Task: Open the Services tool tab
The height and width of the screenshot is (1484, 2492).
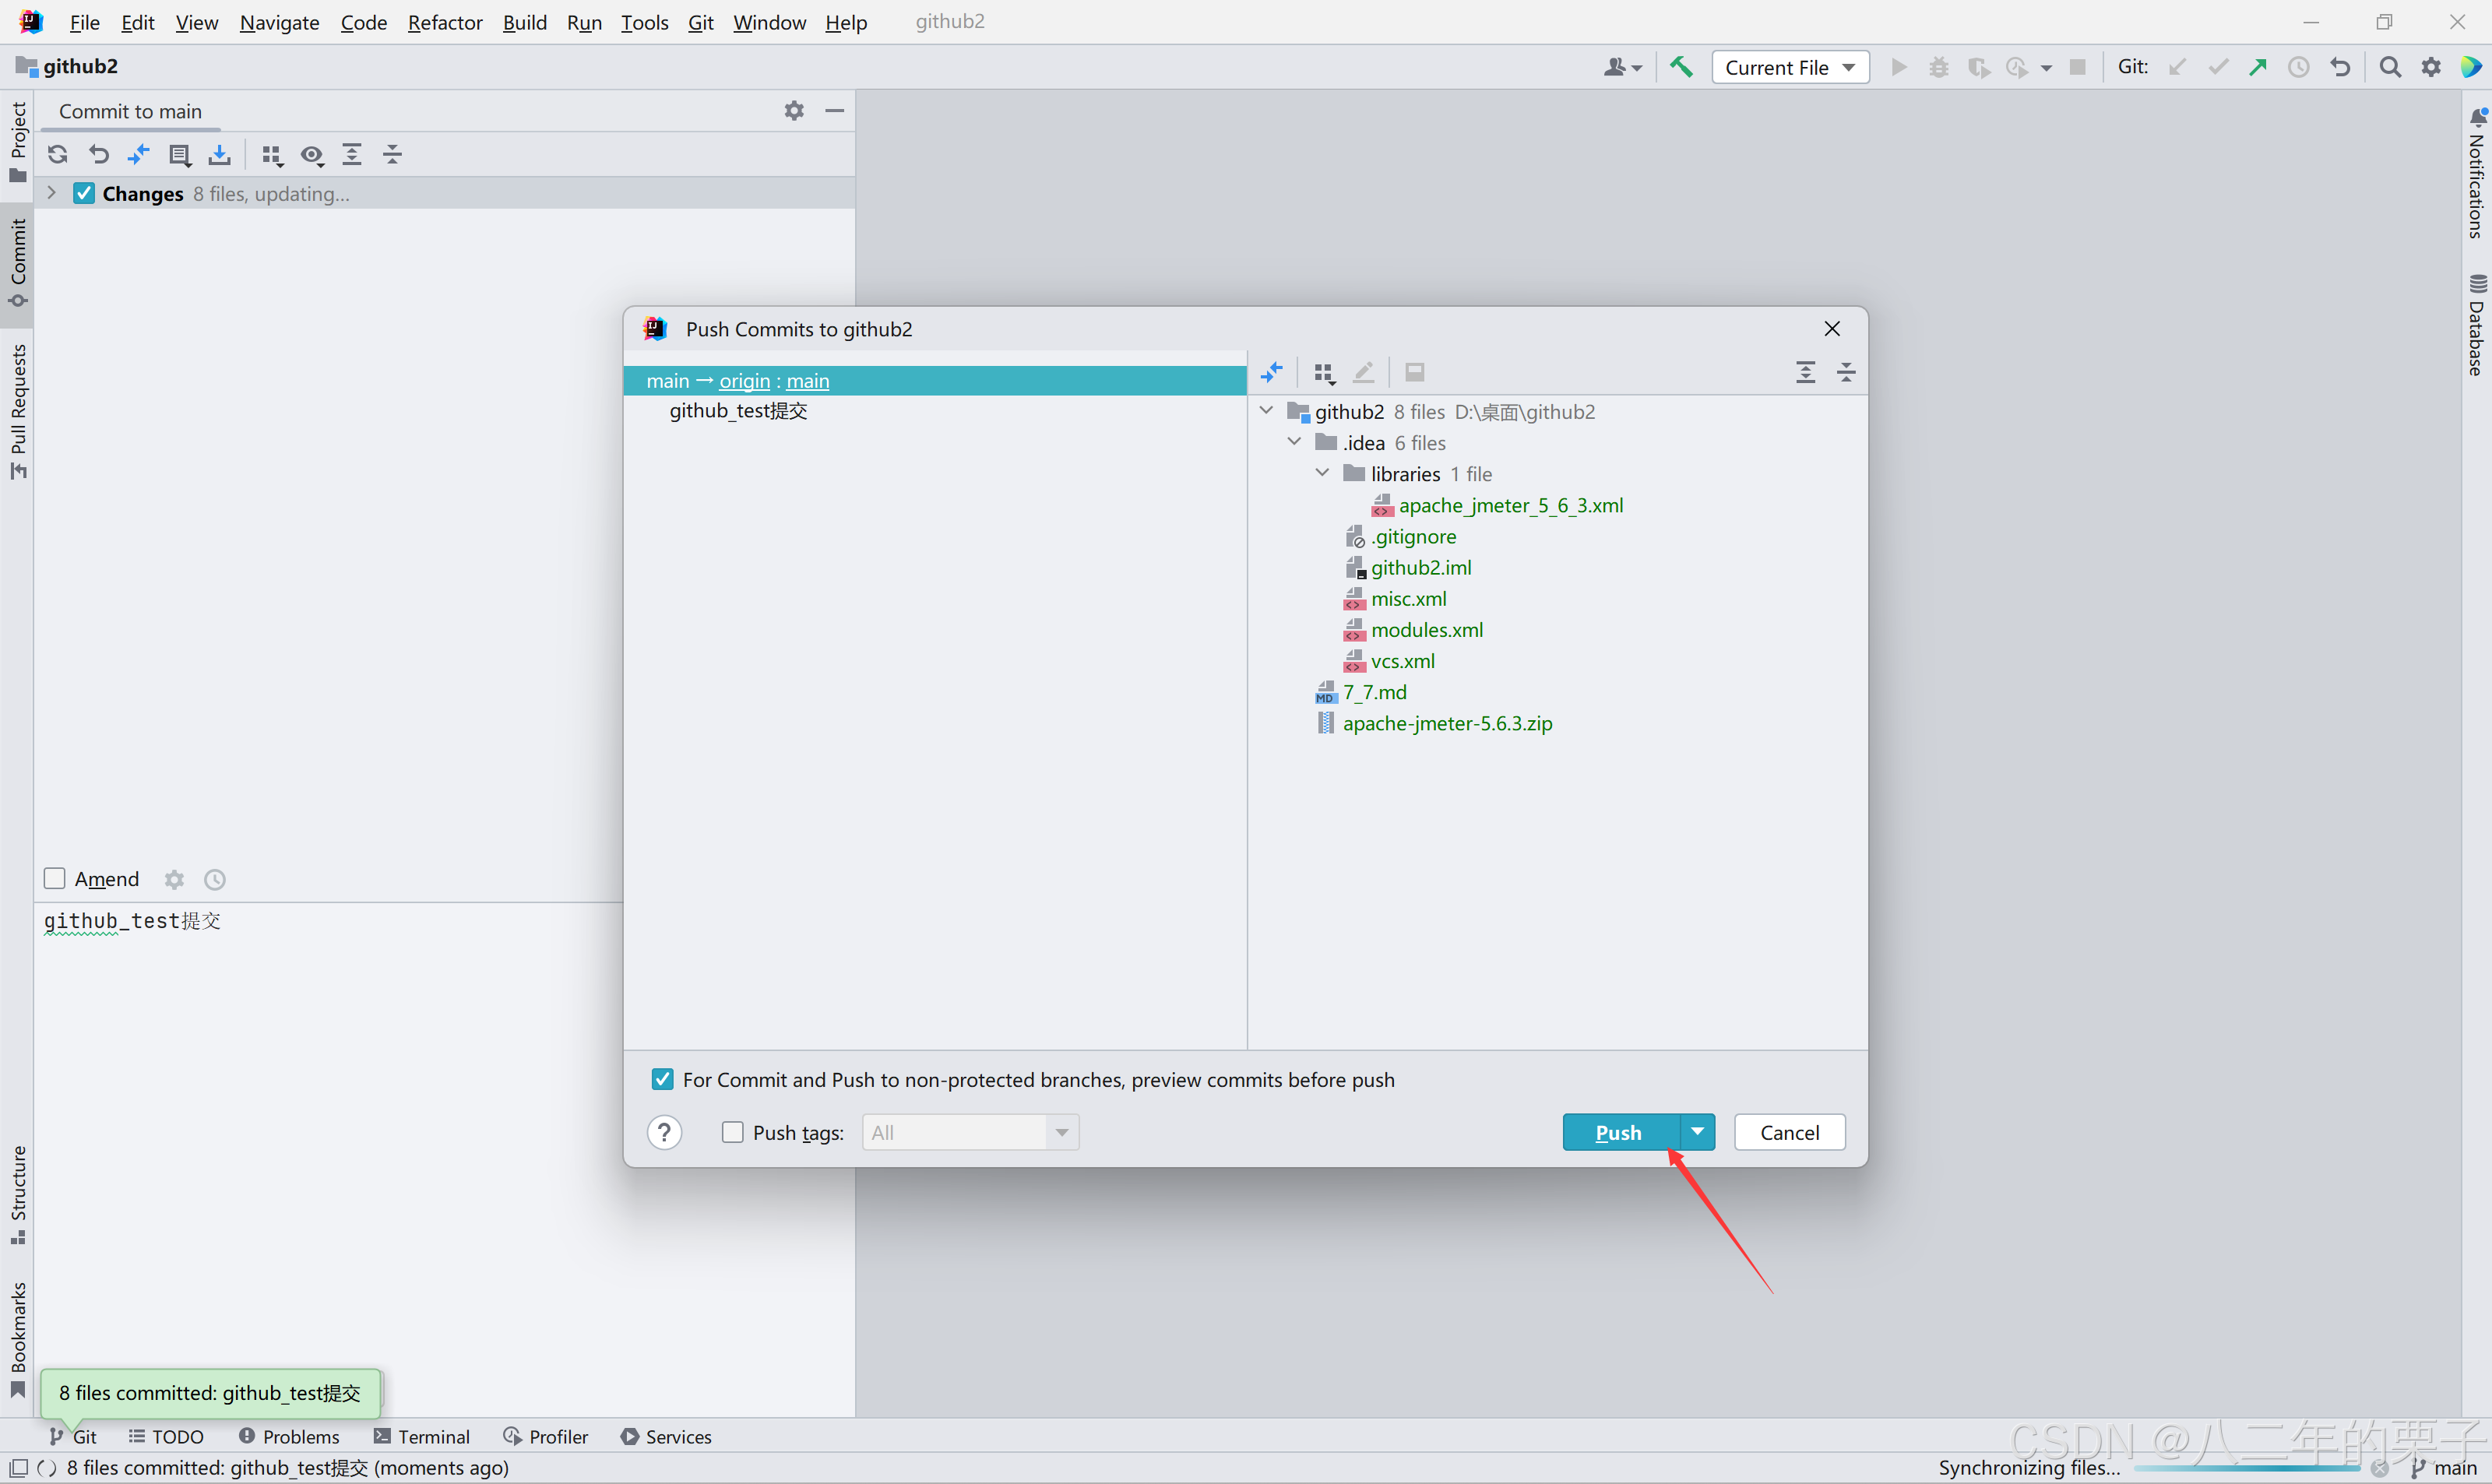Action: 666,1436
